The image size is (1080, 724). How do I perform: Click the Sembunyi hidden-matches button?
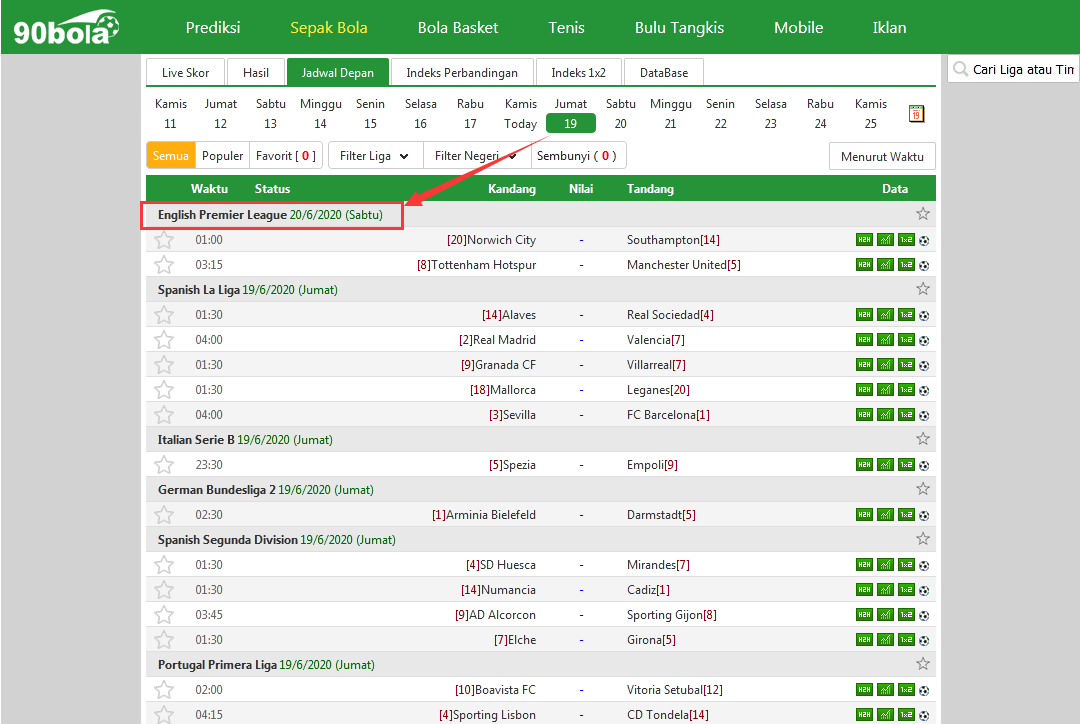577,156
